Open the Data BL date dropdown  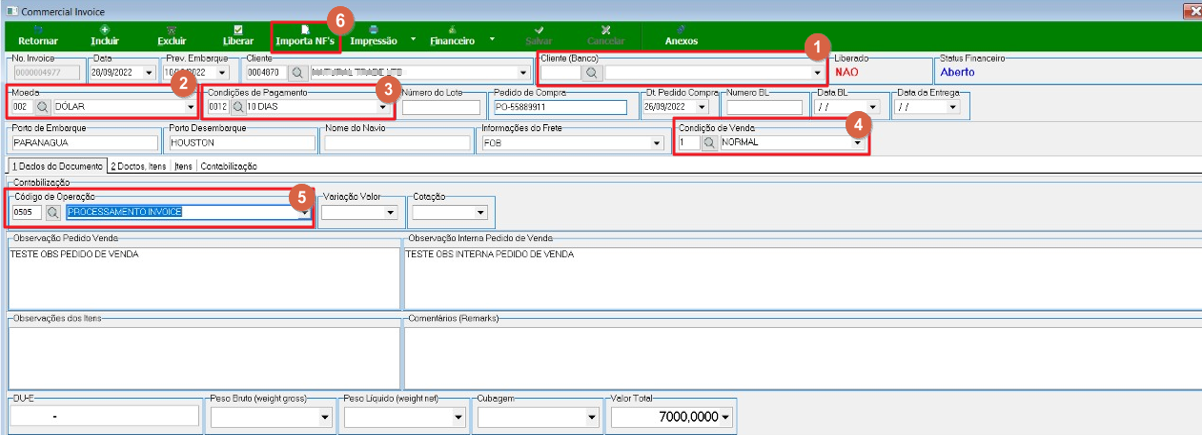(874, 106)
